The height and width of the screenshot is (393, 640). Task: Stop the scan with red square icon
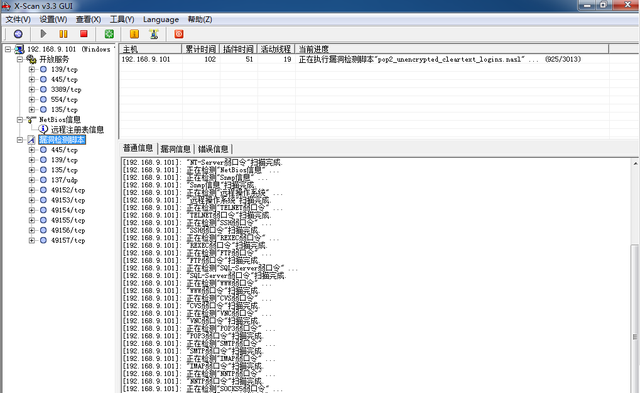tap(84, 34)
